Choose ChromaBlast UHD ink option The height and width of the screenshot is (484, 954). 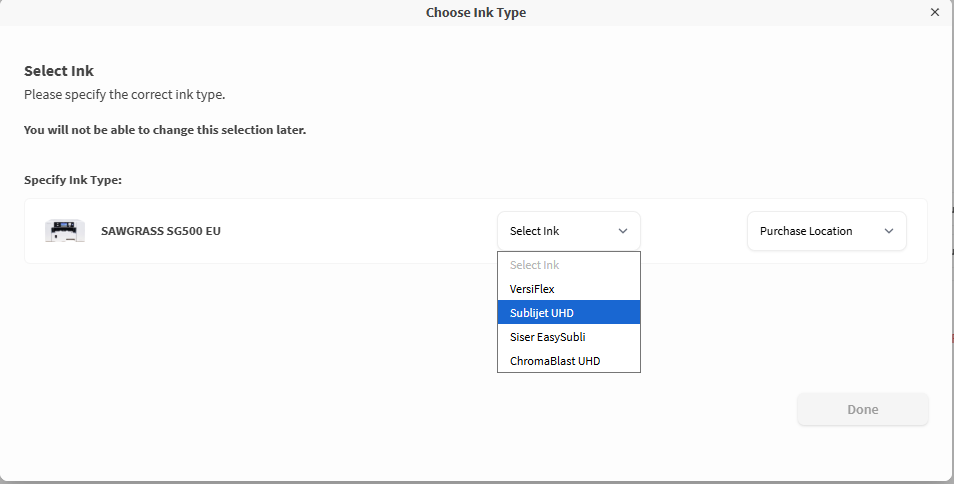click(x=569, y=361)
